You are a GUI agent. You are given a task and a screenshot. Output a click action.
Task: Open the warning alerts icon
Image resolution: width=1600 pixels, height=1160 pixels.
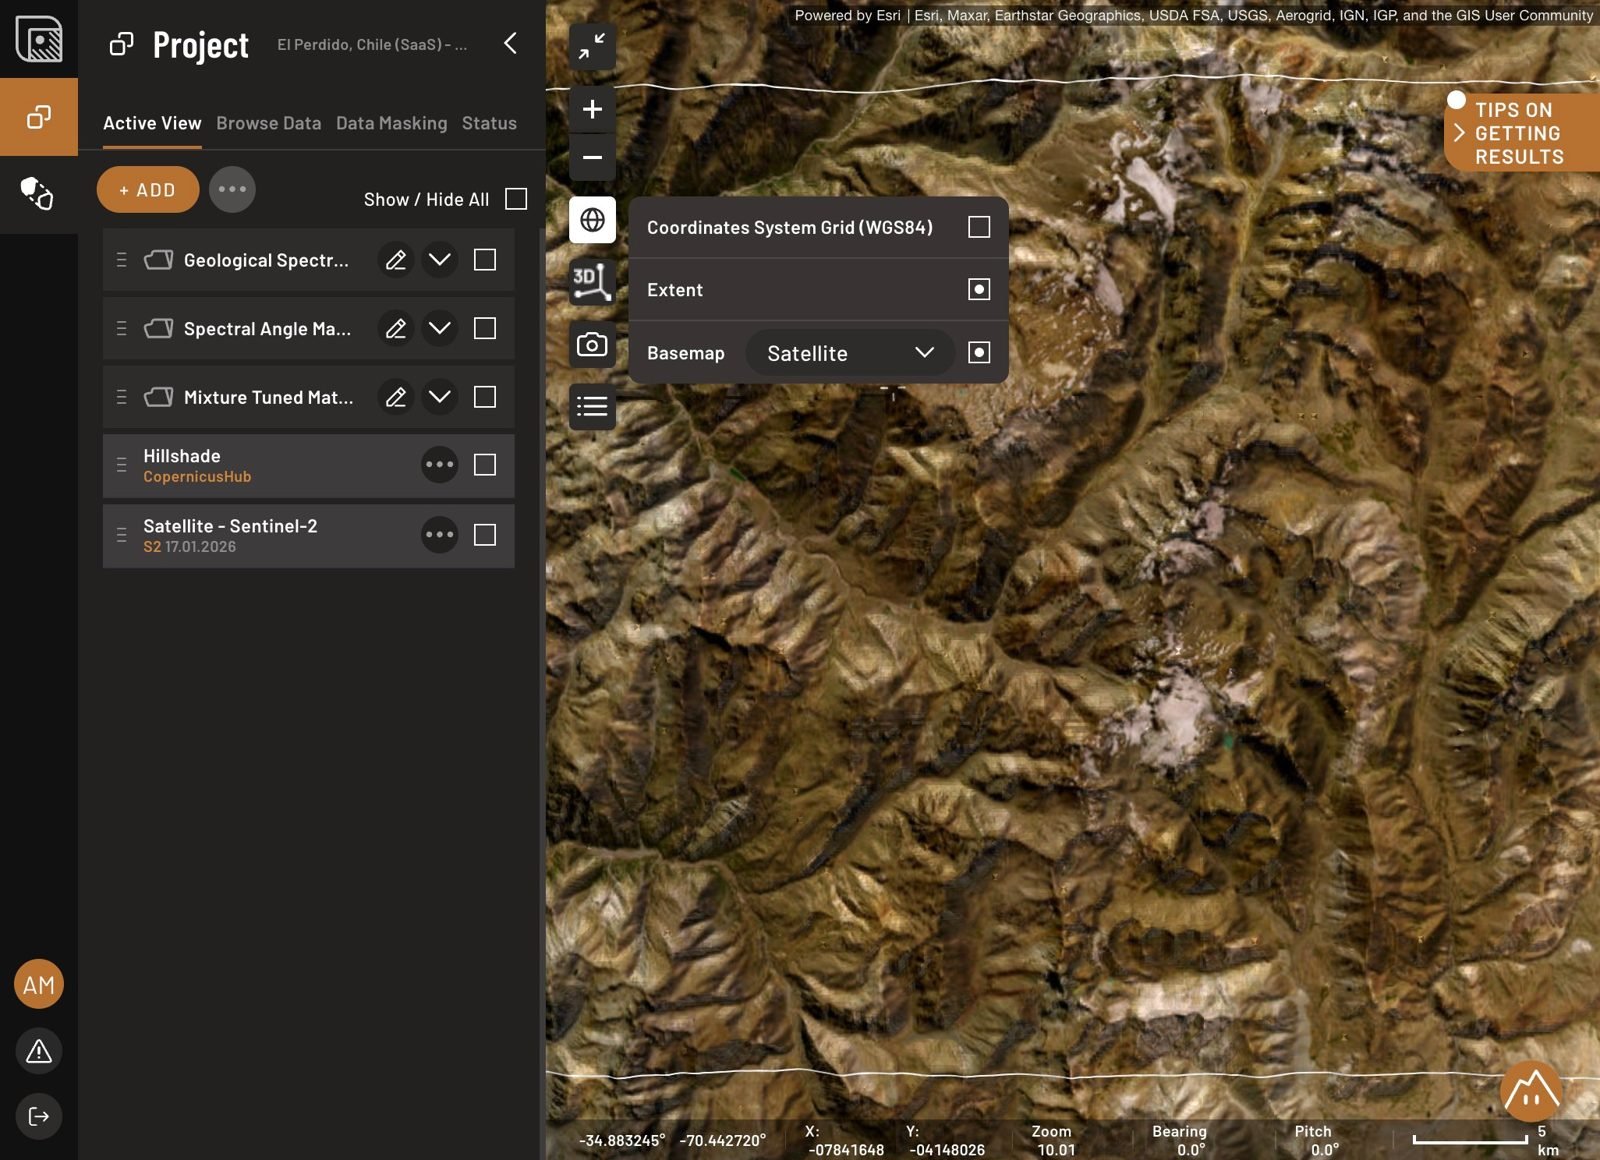pyautogui.click(x=39, y=1051)
